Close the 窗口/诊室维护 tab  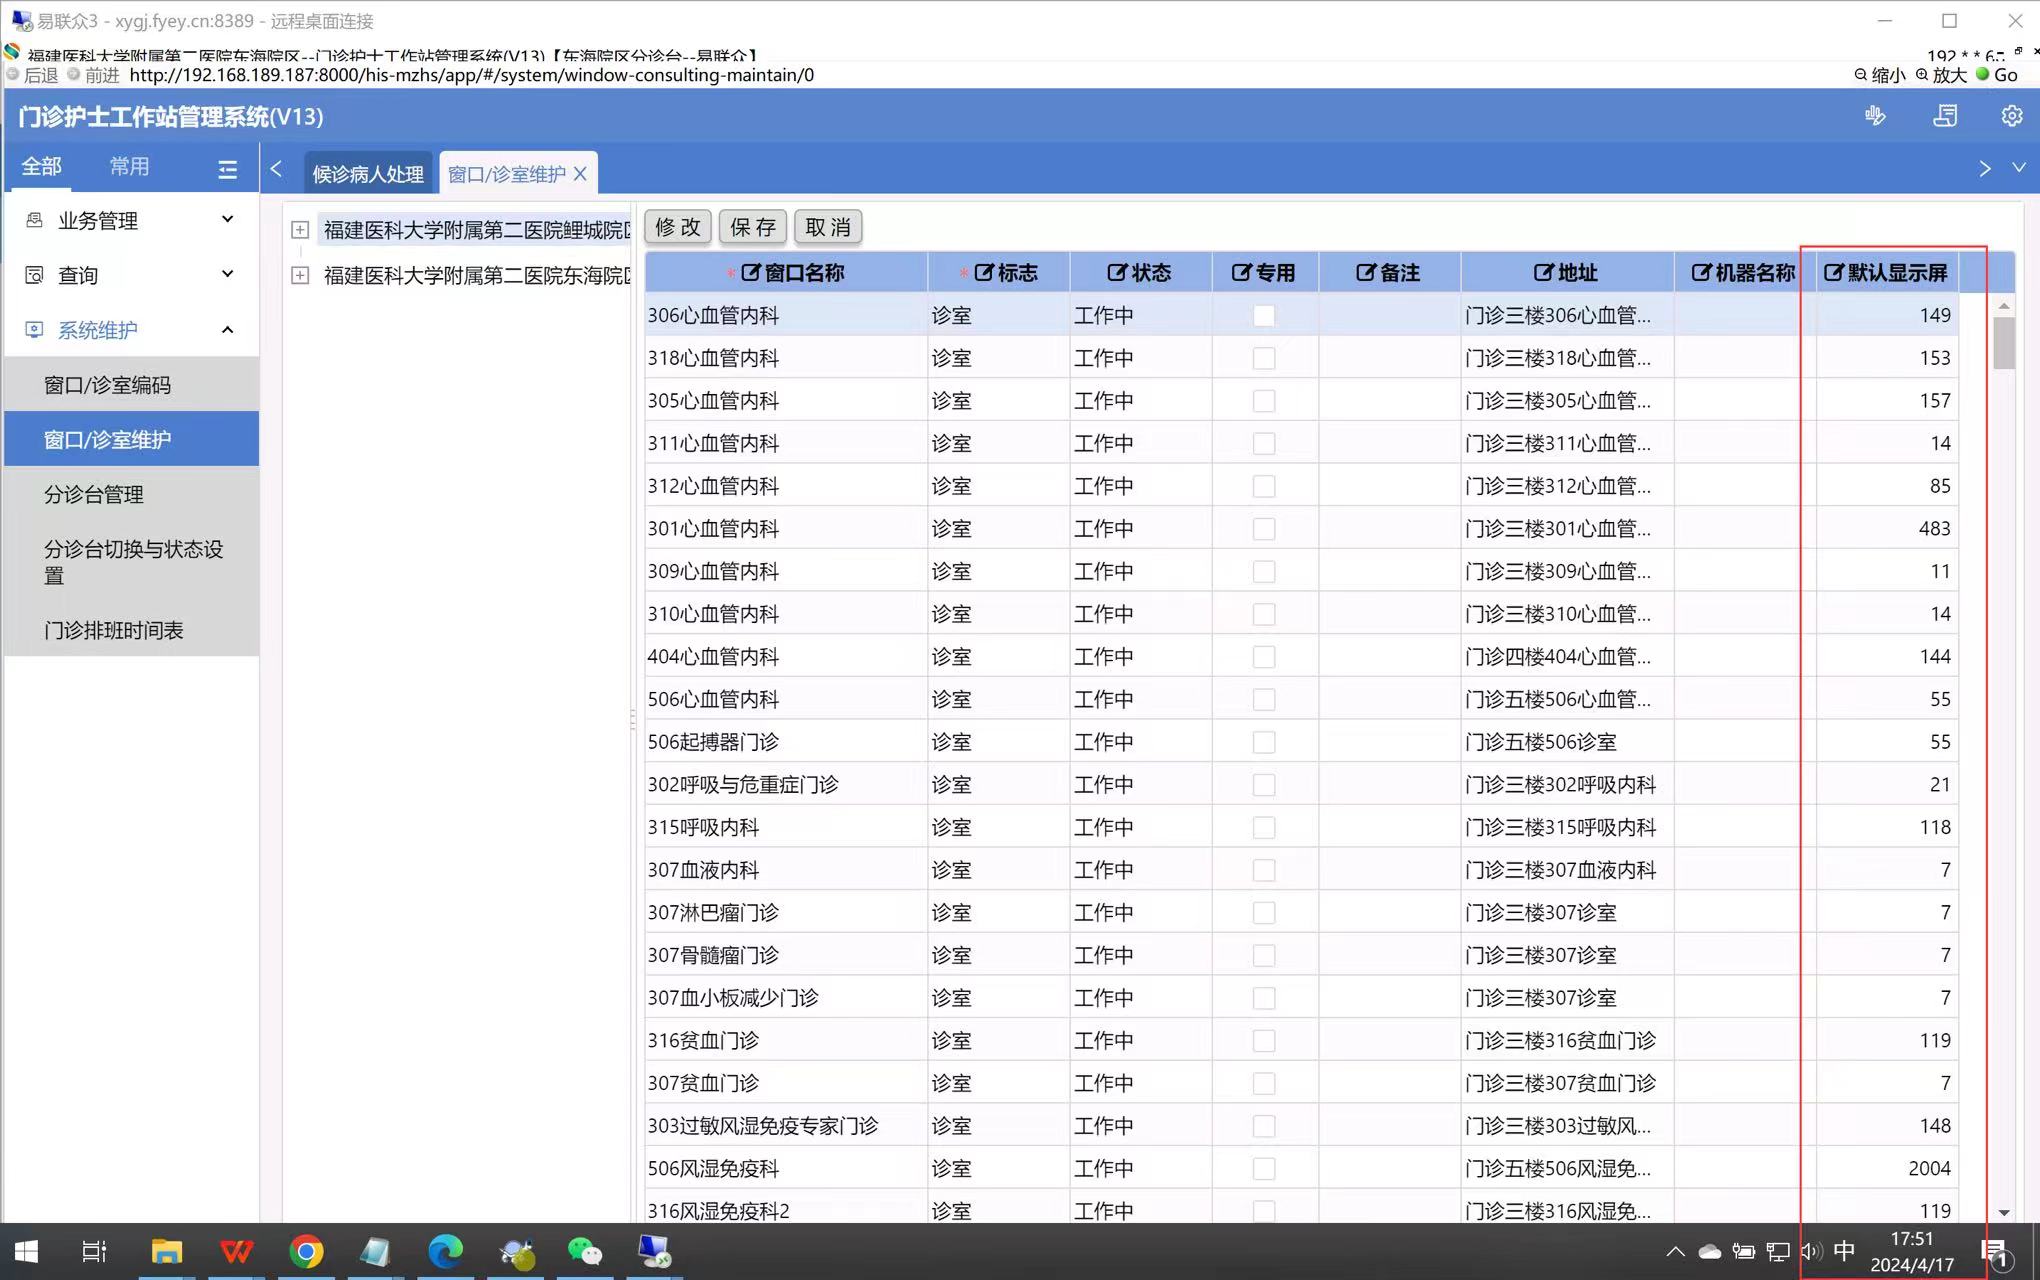pyautogui.click(x=580, y=174)
